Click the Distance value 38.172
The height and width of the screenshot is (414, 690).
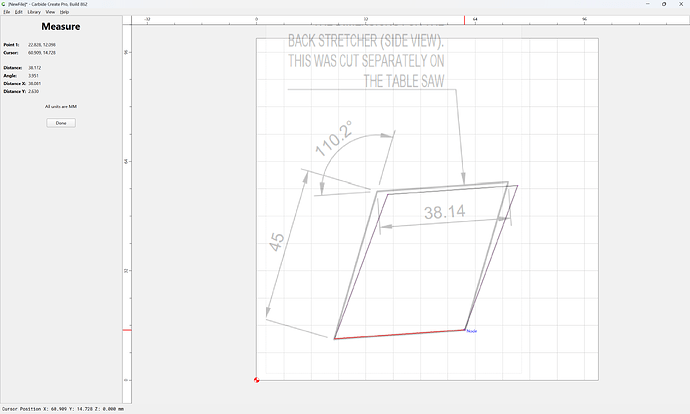(35, 68)
